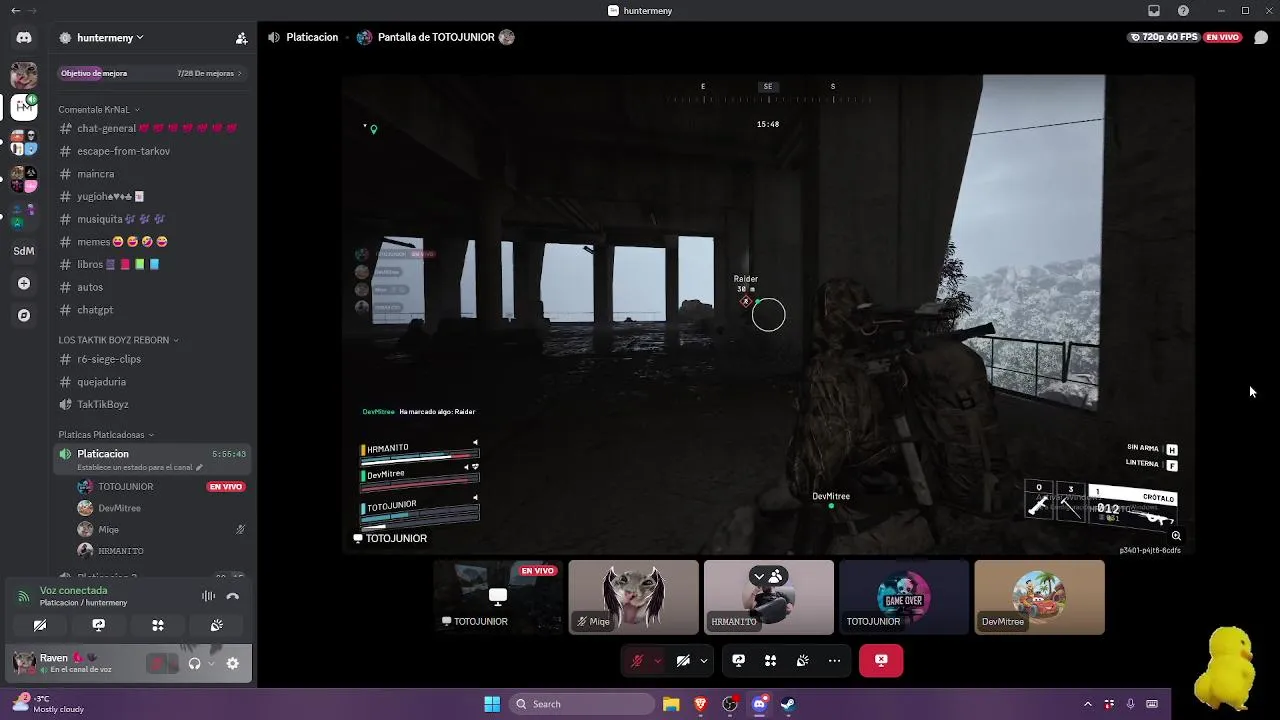Navigate back with the title bar arrow
The width and height of the screenshot is (1280, 720).
[15, 10]
